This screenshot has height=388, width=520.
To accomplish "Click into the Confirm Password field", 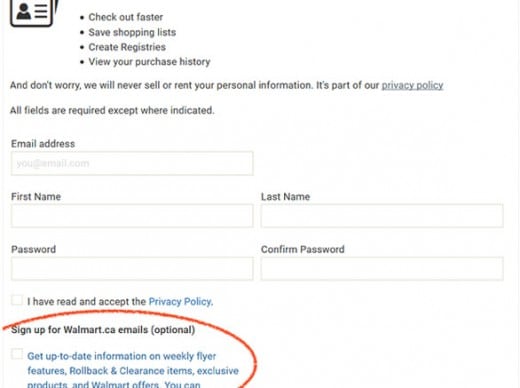I will [382, 269].
